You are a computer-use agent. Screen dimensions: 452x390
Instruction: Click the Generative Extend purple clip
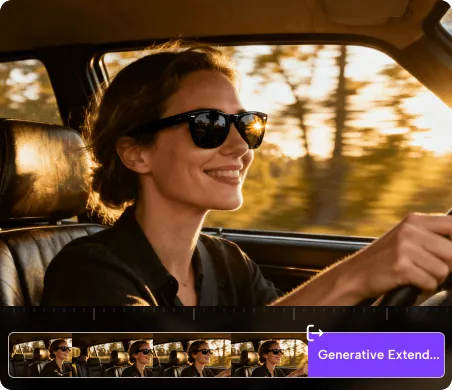376,355
